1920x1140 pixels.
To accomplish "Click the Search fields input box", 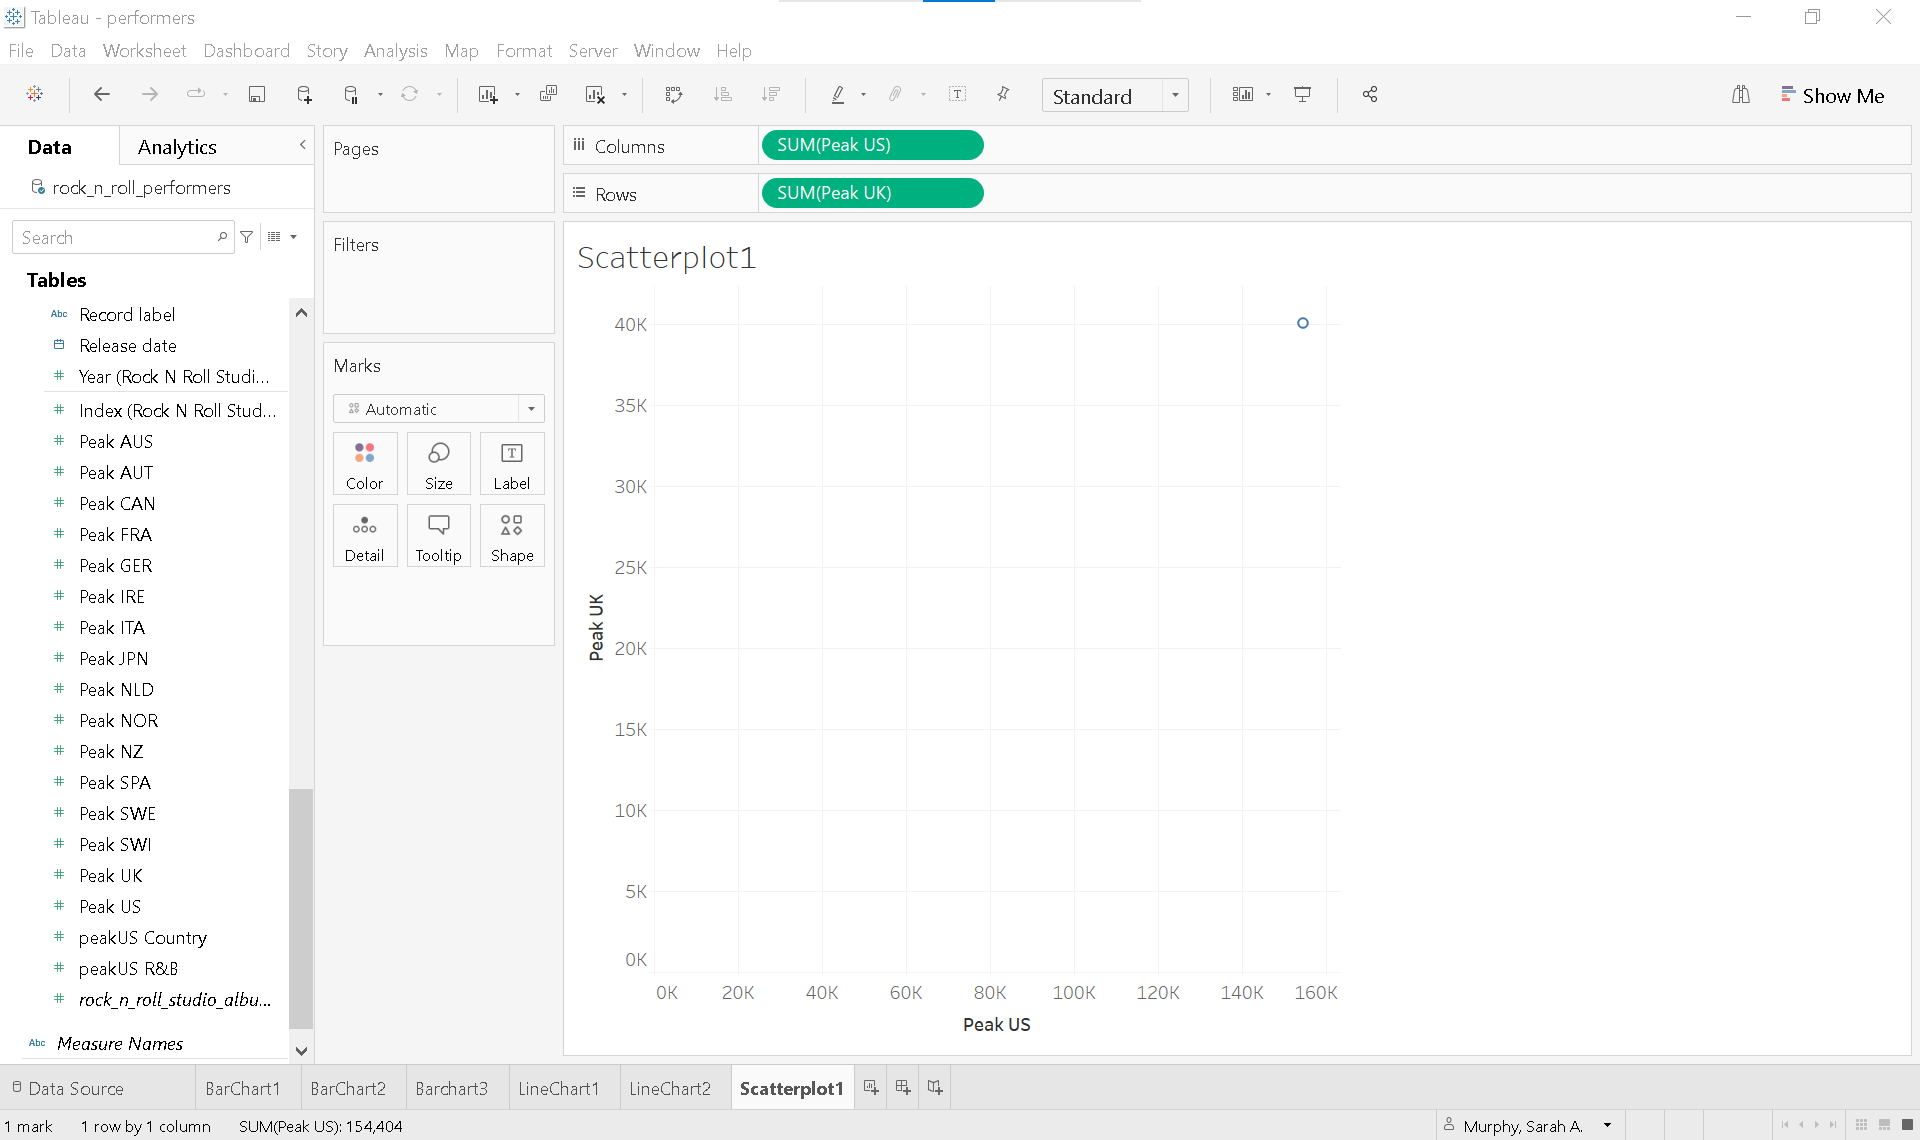I will click(x=115, y=238).
